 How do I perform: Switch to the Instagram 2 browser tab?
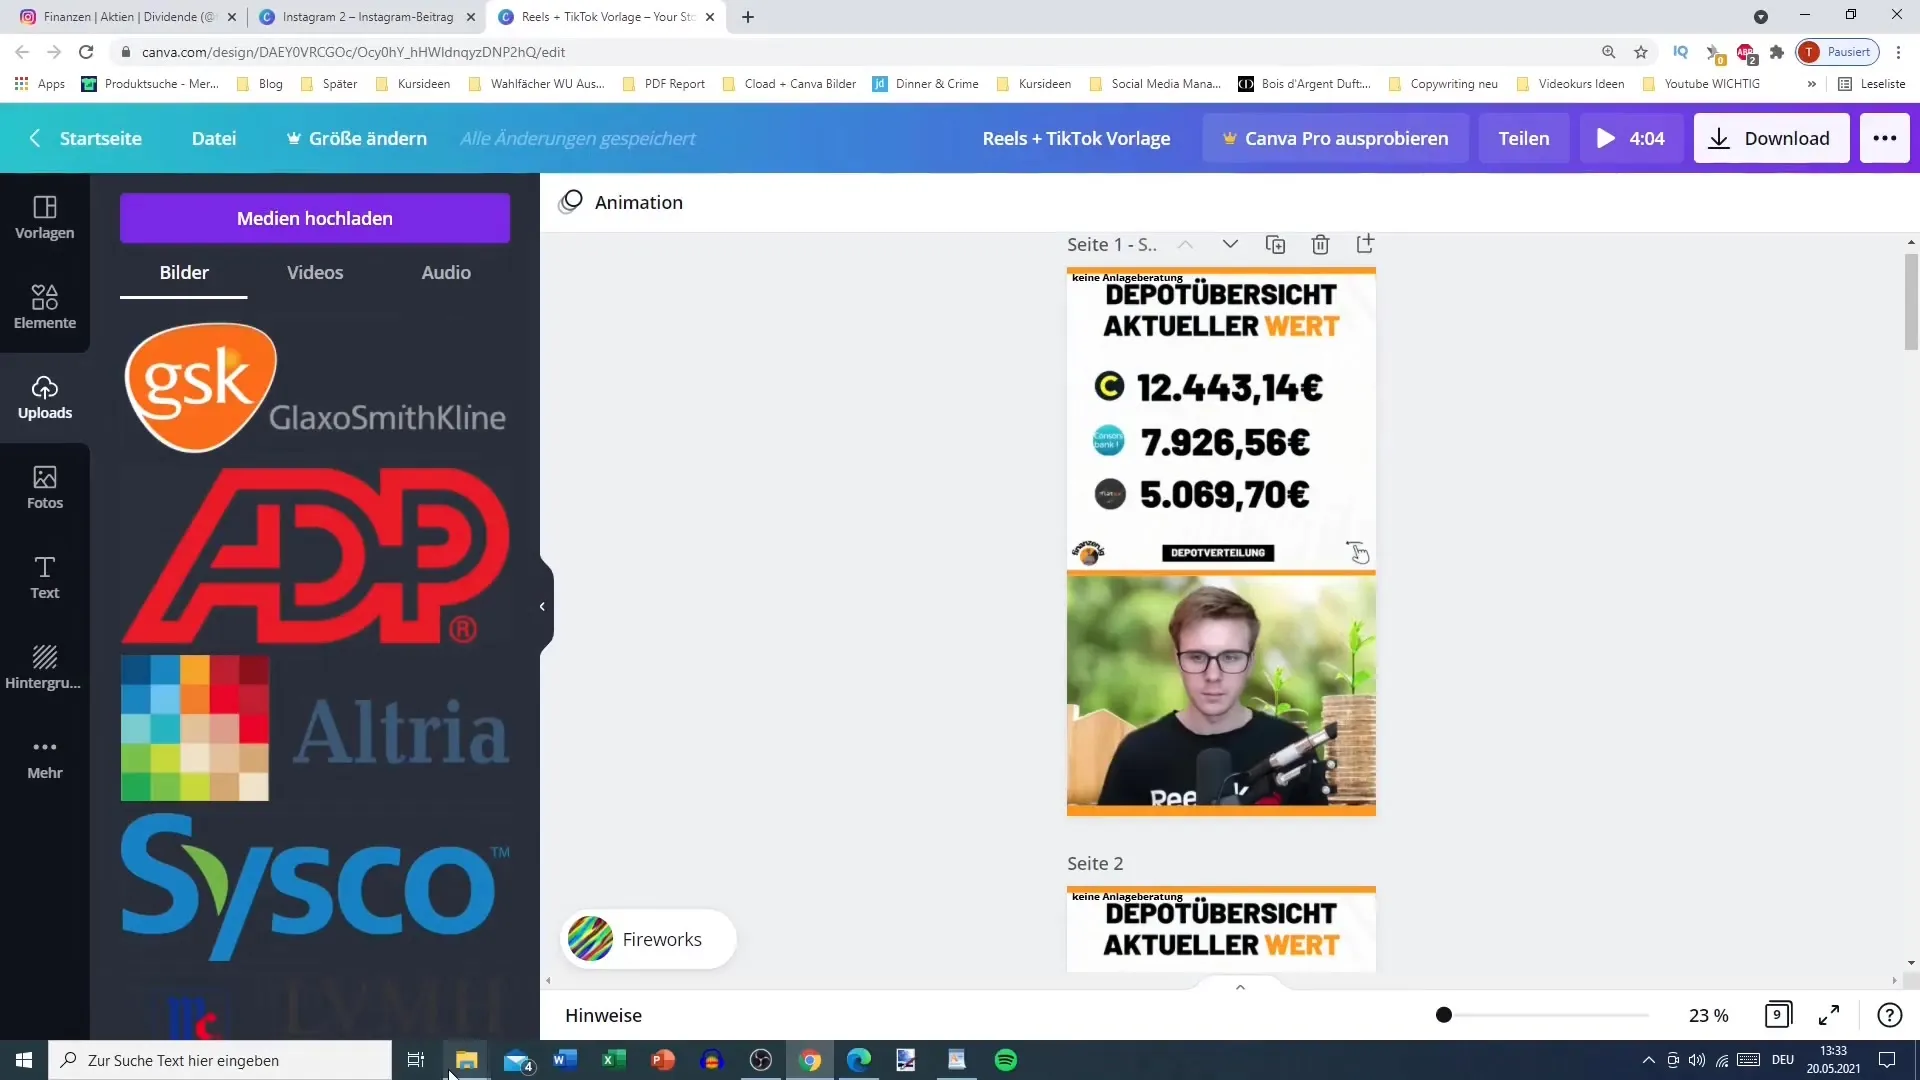366,17
